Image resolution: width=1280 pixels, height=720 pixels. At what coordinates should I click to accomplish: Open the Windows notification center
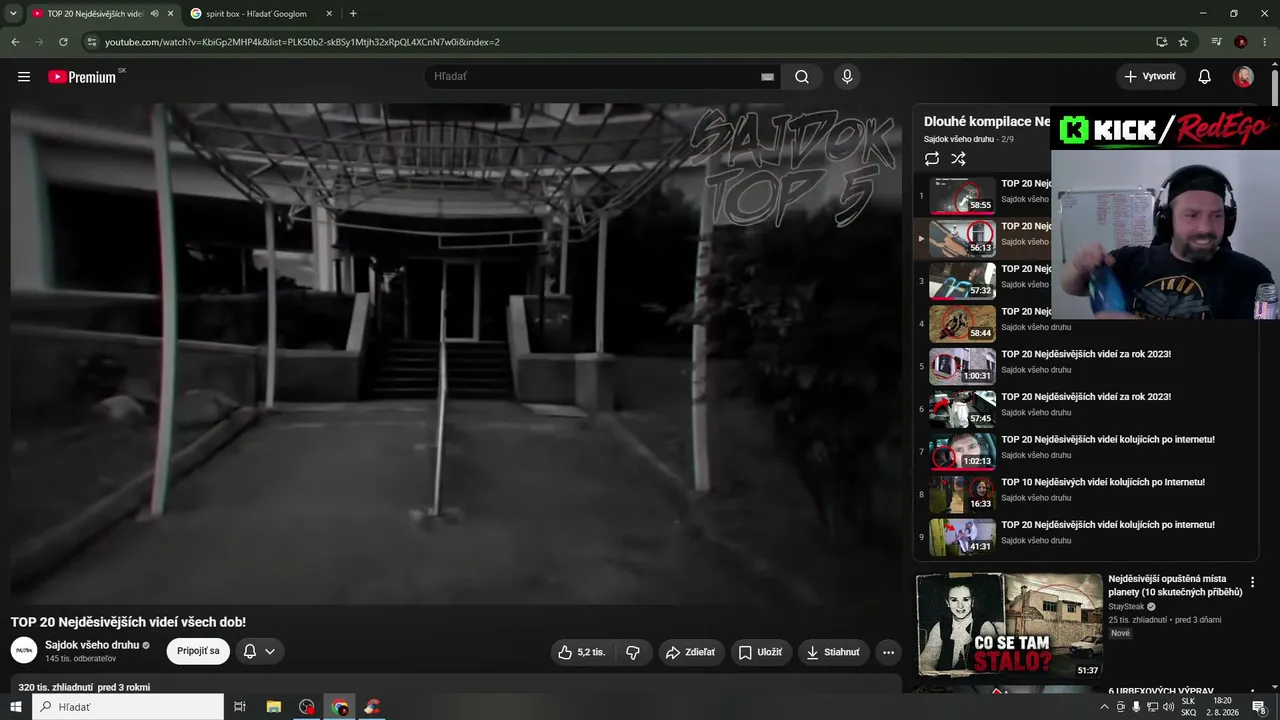click(x=1259, y=707)
